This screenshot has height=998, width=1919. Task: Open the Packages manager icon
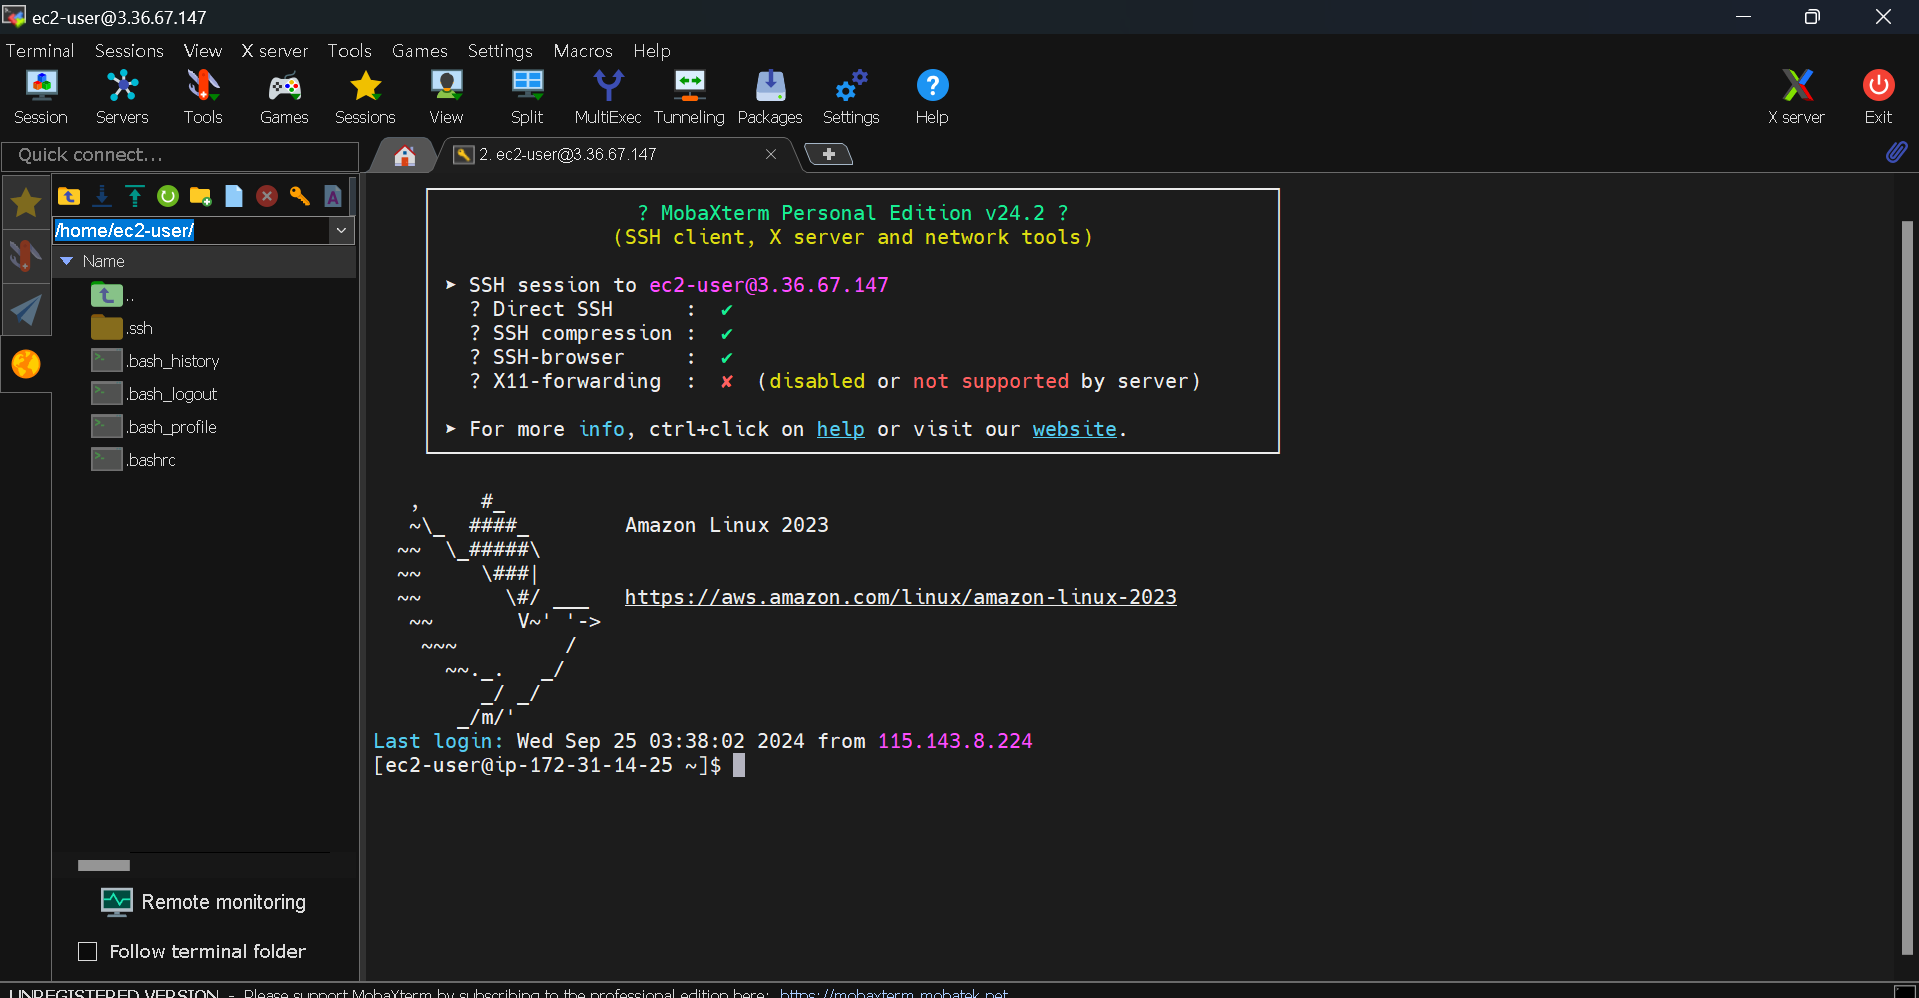point(770,97)
